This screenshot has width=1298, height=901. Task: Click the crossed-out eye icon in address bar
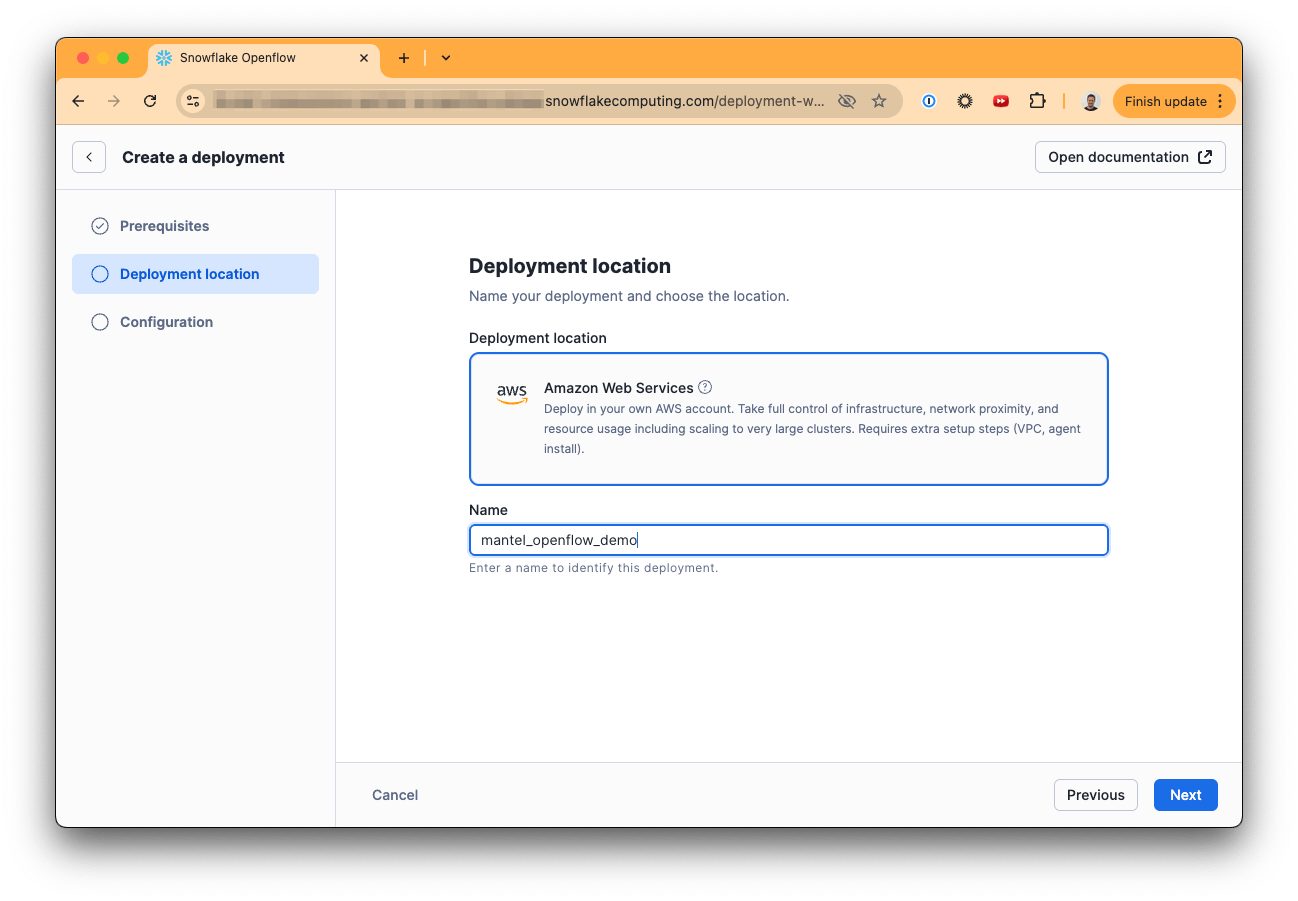pyautogui.click(x=847, y=101)
